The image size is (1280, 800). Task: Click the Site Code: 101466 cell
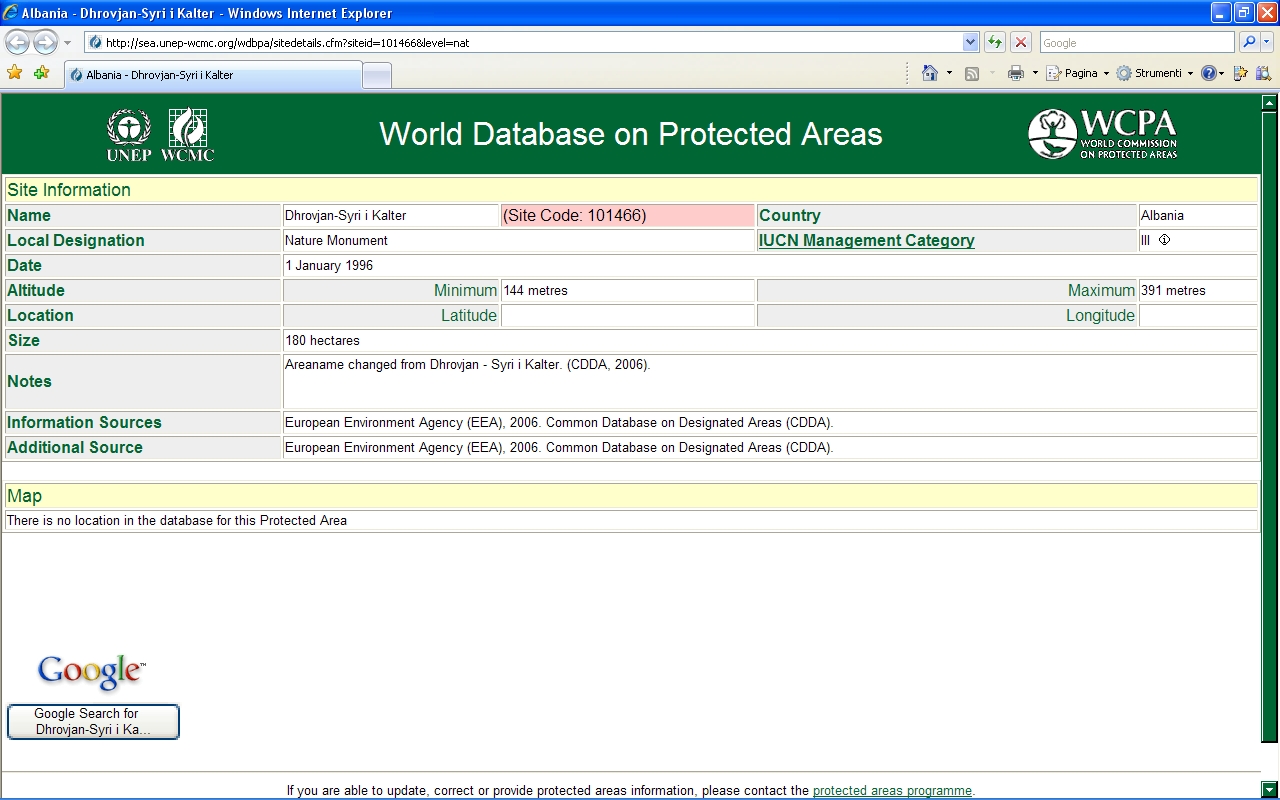coord(627,215)
